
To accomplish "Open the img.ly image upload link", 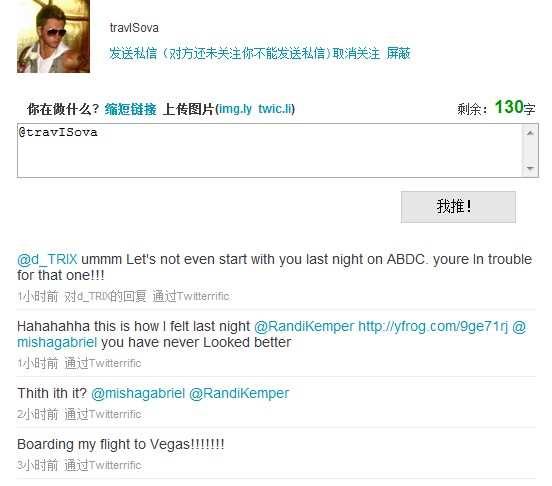I will tap(235, 109).
